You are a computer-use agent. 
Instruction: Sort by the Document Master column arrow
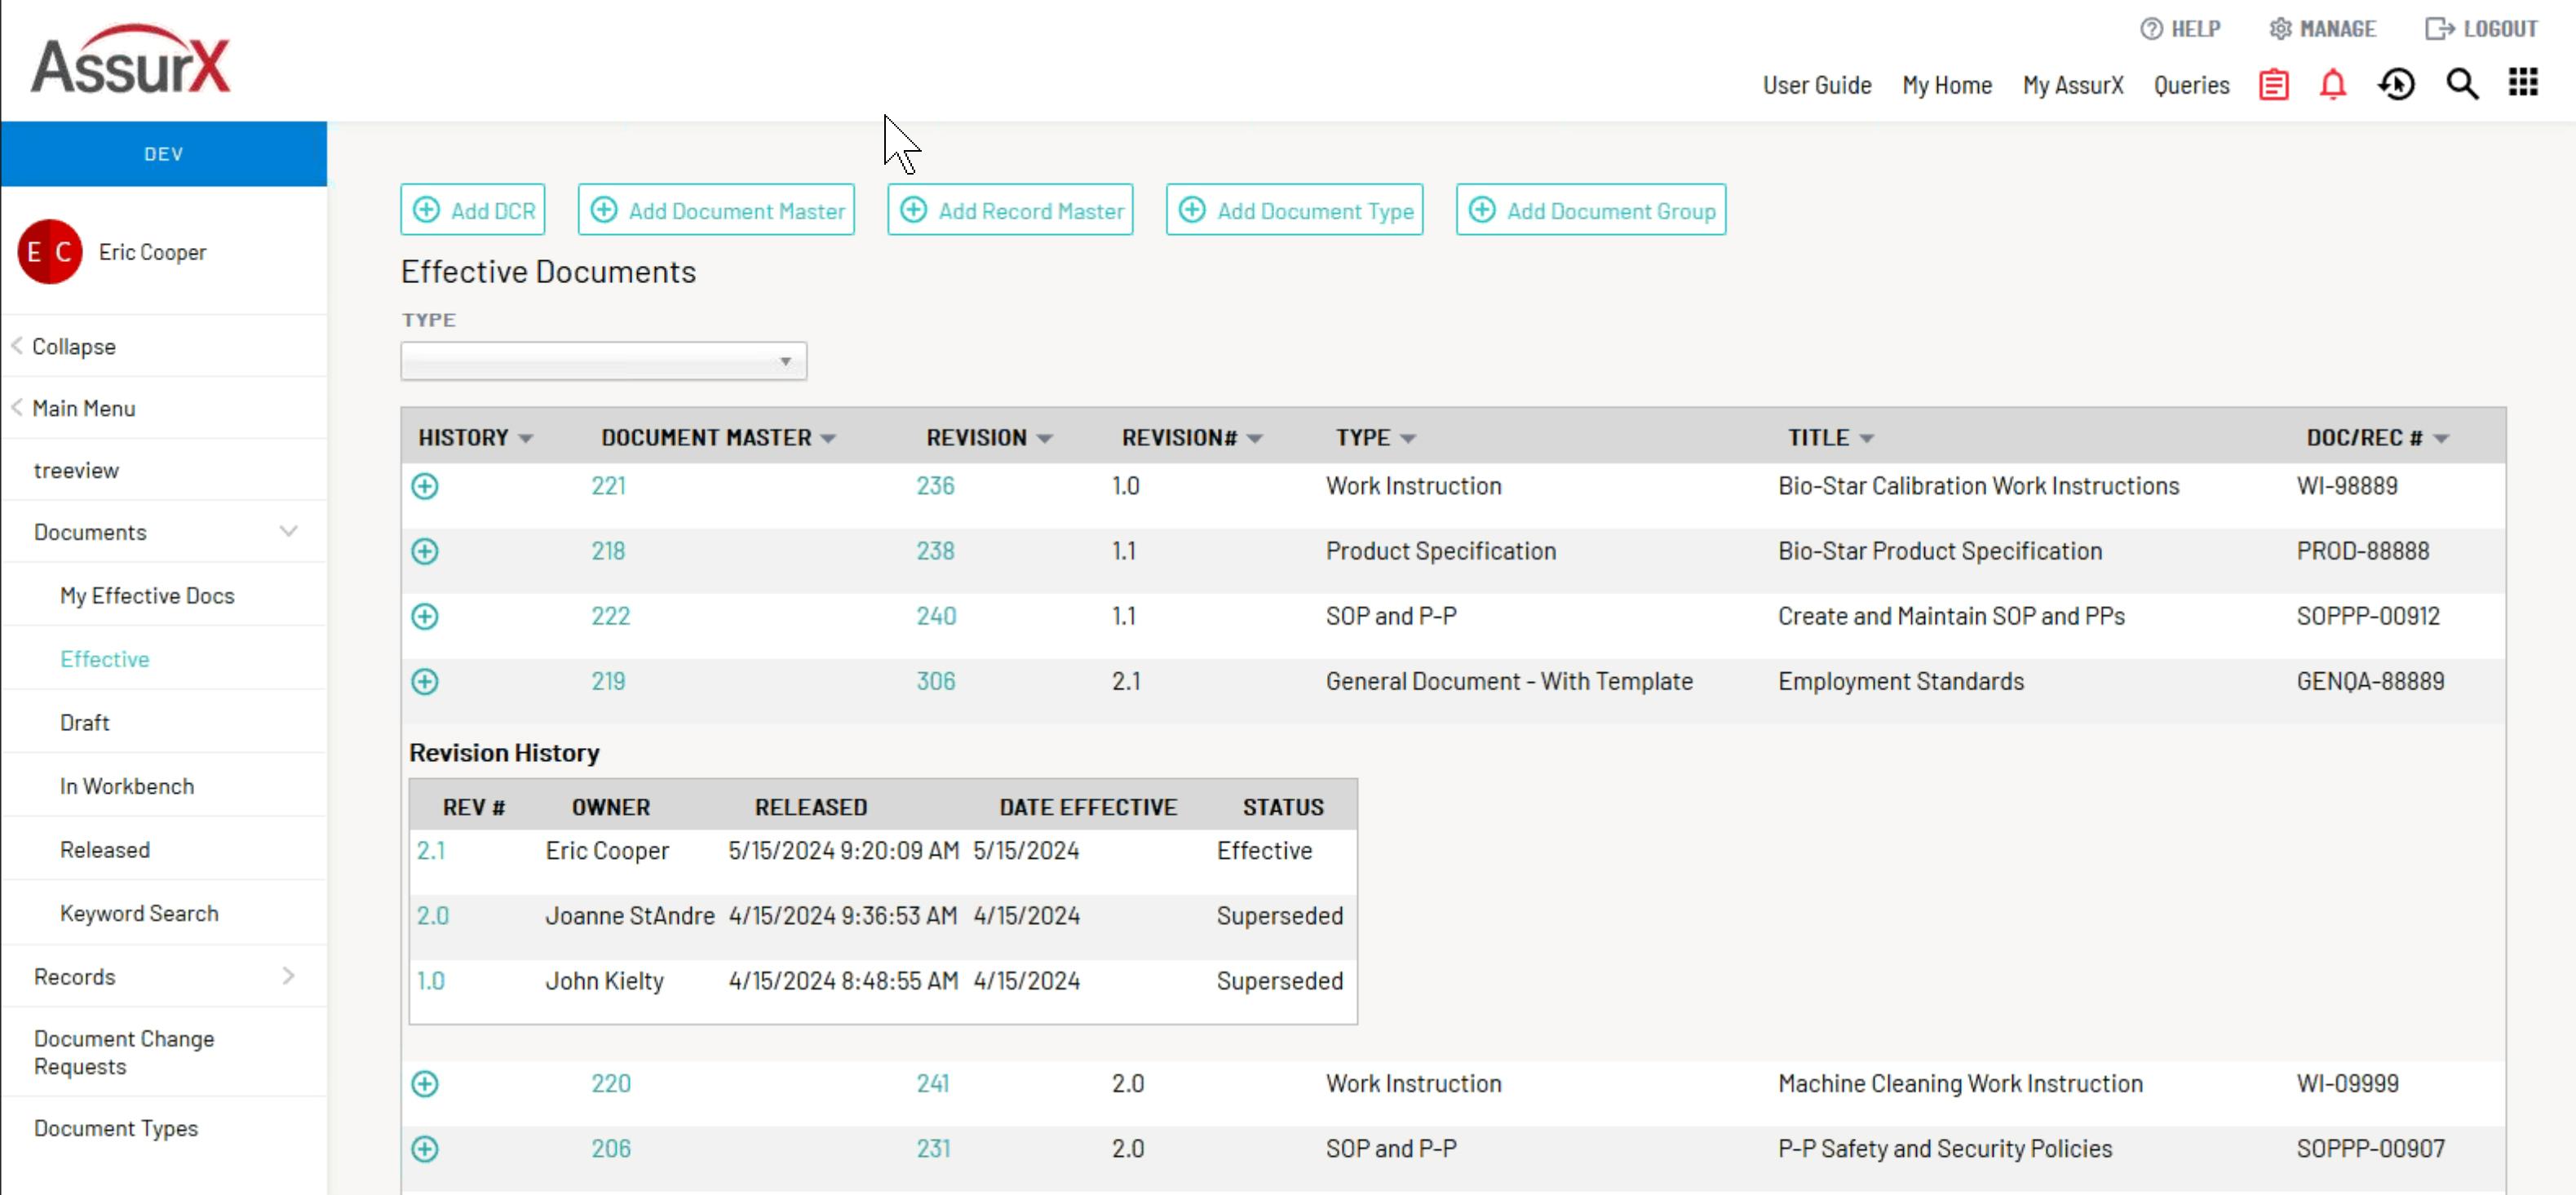(x=828, y=439)
